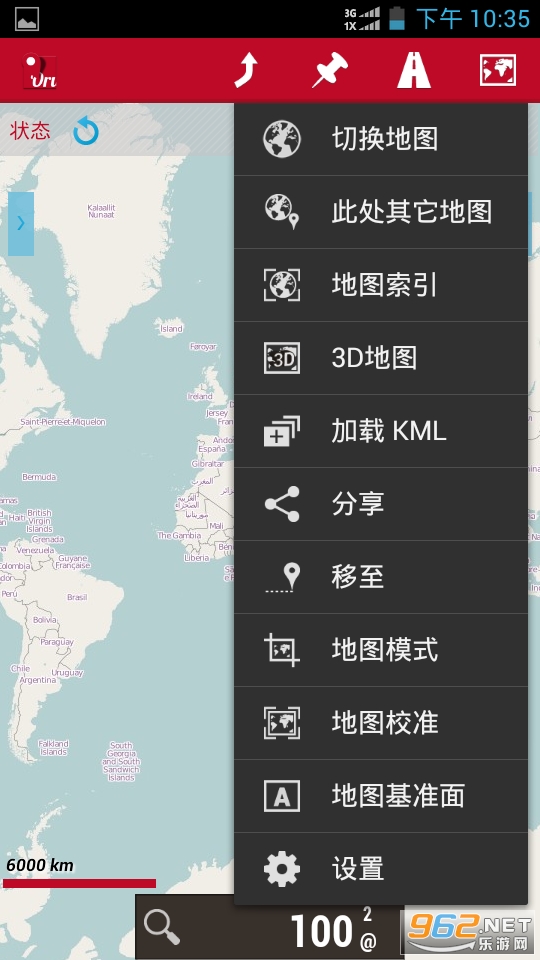Tap the framed map icon beside 地图校准
Image resolution: width=540 pixels, height=960 pixels.
[x=282, y=722]
